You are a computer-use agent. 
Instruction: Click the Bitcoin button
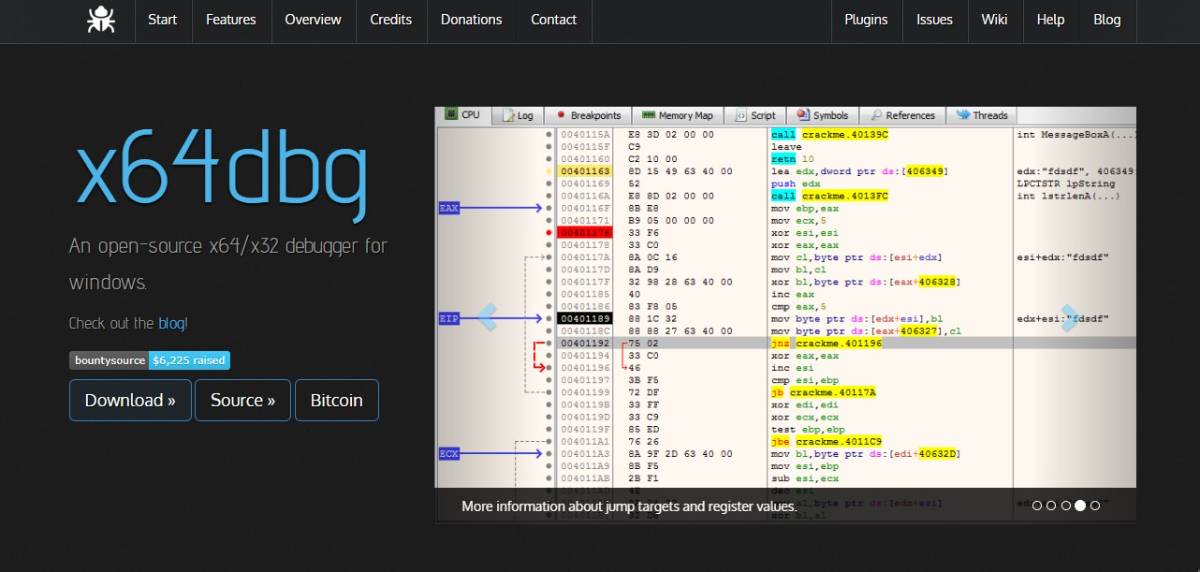point(337,400)
